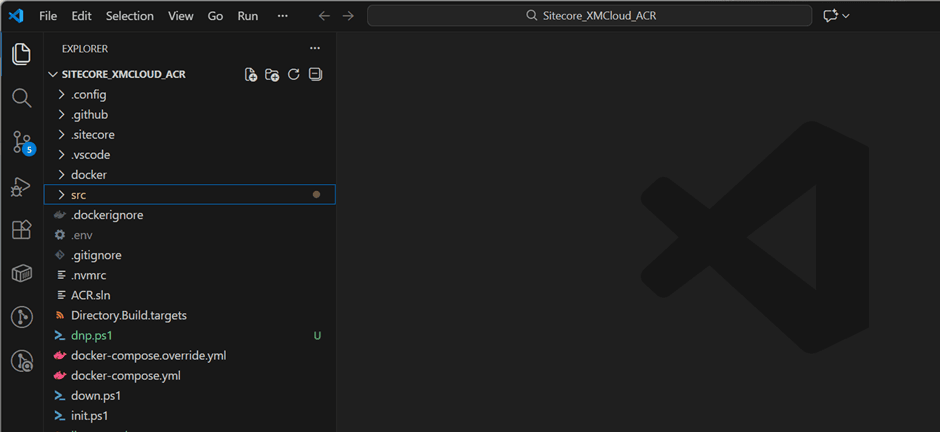The width and height of the screenshot is (940, 432).
Task: Open the File menu
Action: click(x=48, y=16)
